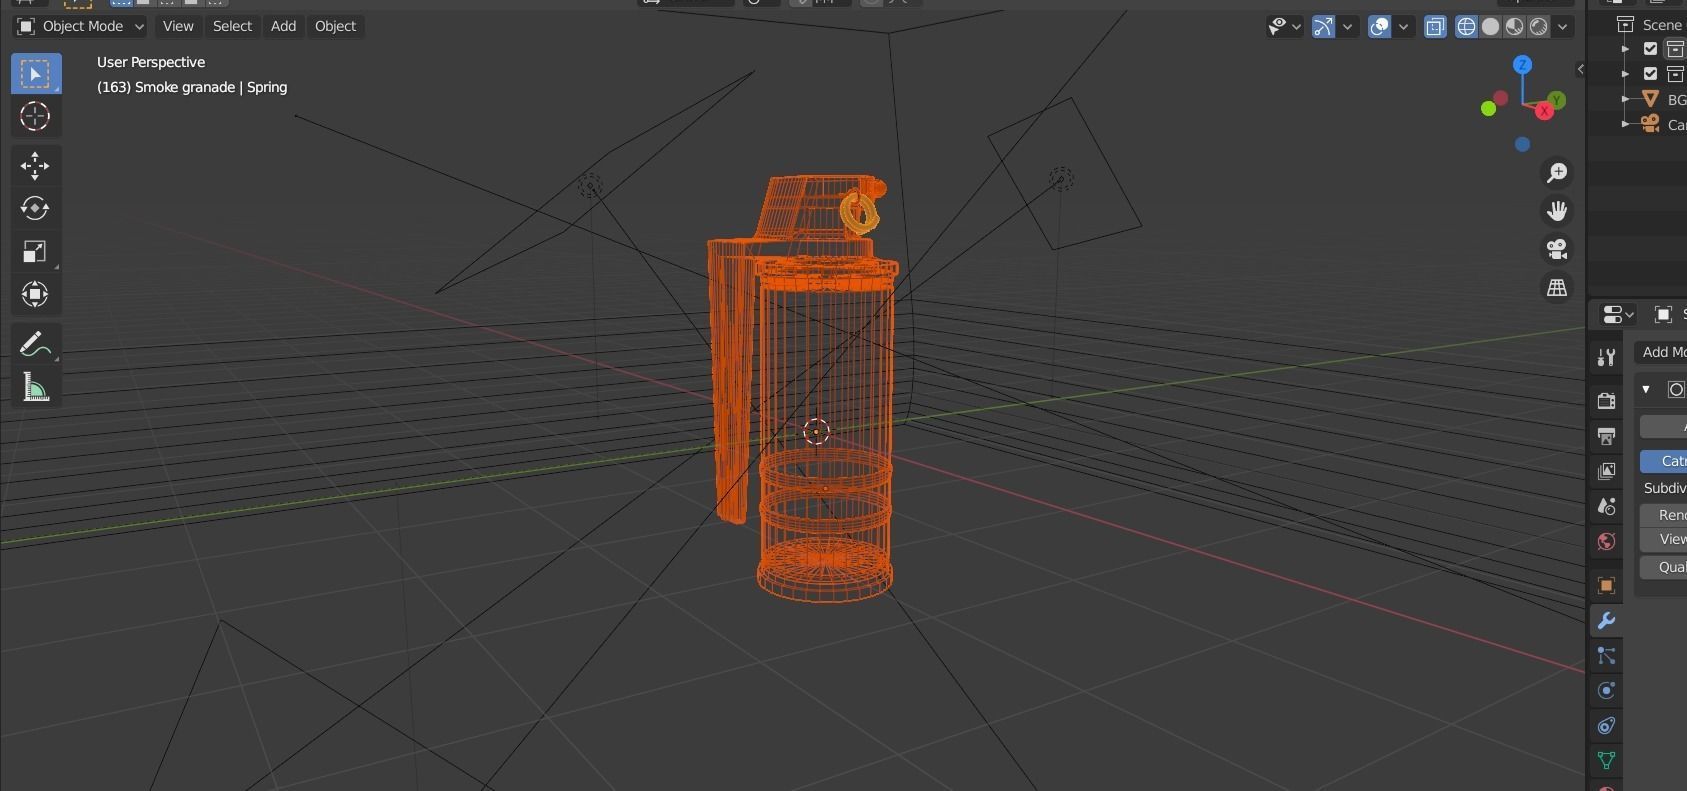Image resolution: width=1687 pixels, height=791 pixels.
Task: Switch to Material Preview shading
Action: point(1514,27)
